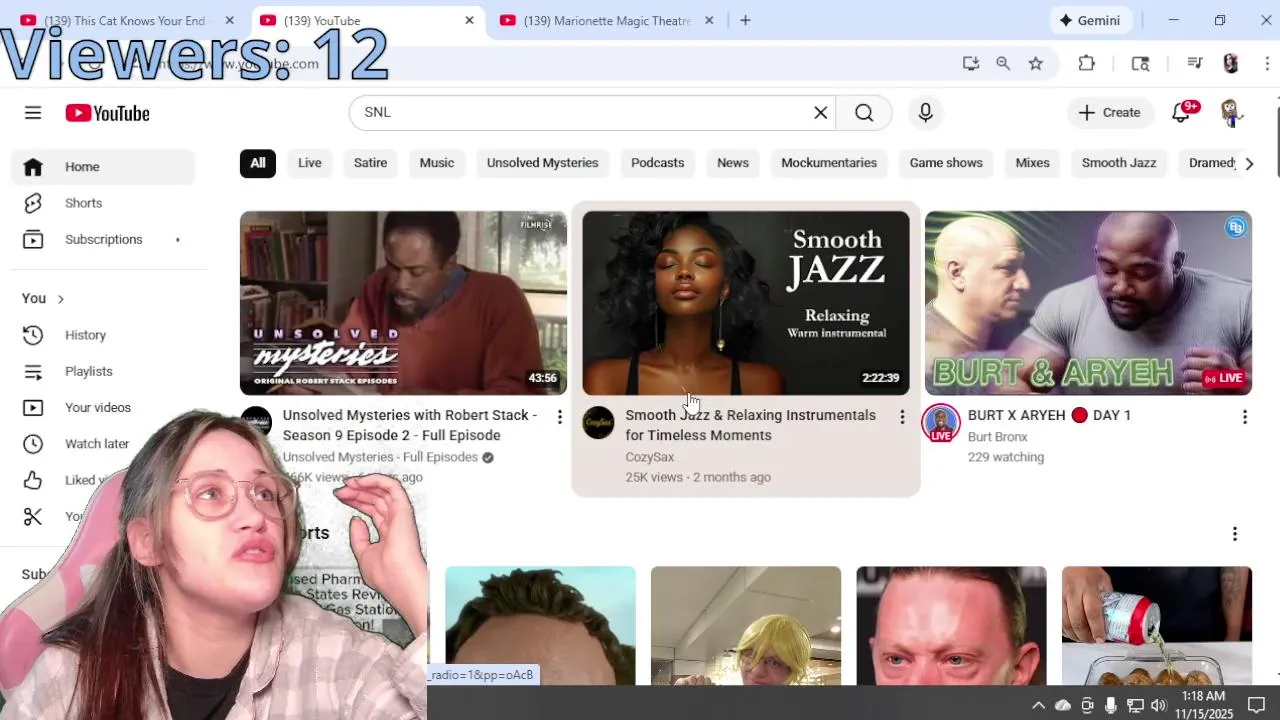Open the Smooth Jazz video thumbnail
Image resolution: width=1280 pixels, height=720 pixels.
[746, 303]
